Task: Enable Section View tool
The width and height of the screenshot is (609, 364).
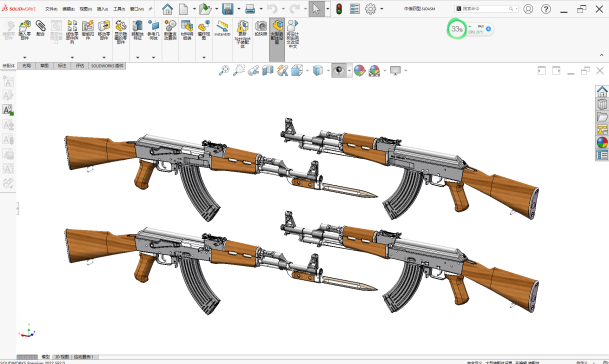Action: tap(268, 70)
